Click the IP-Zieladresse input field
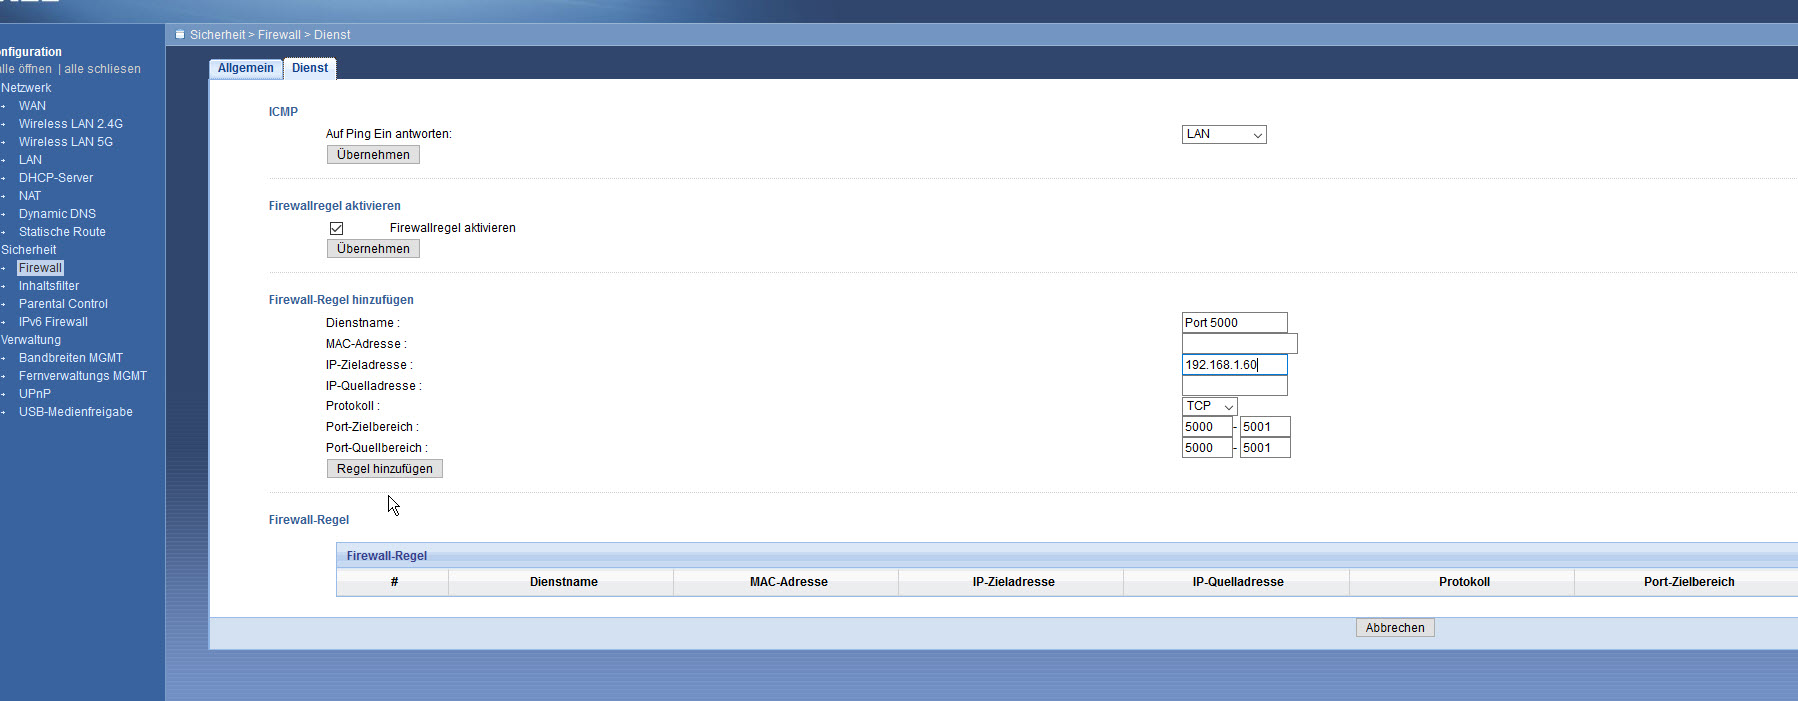Image resolution: width=1798 pixels, height=701 pixels. (1234, 365)
